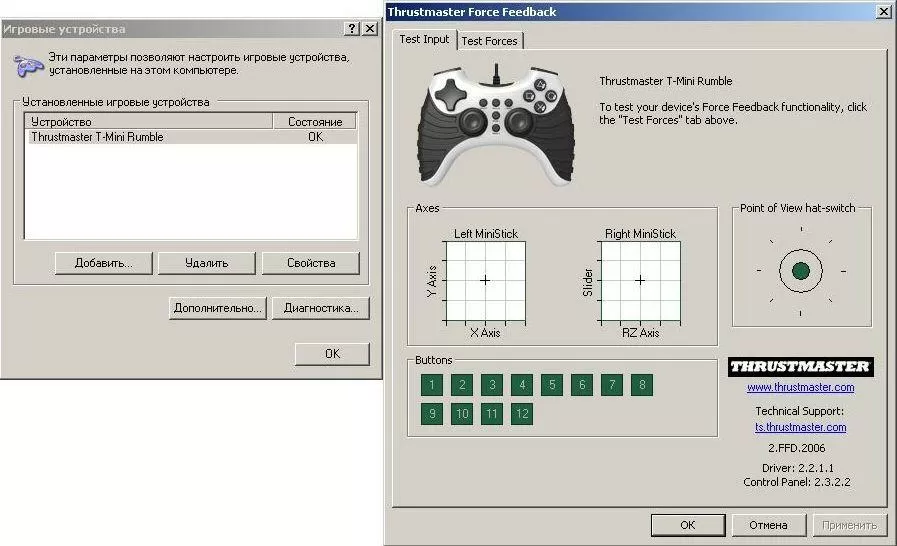Click button indicator 10 in Buttons group
897x546 pixels.
(462, 414)
